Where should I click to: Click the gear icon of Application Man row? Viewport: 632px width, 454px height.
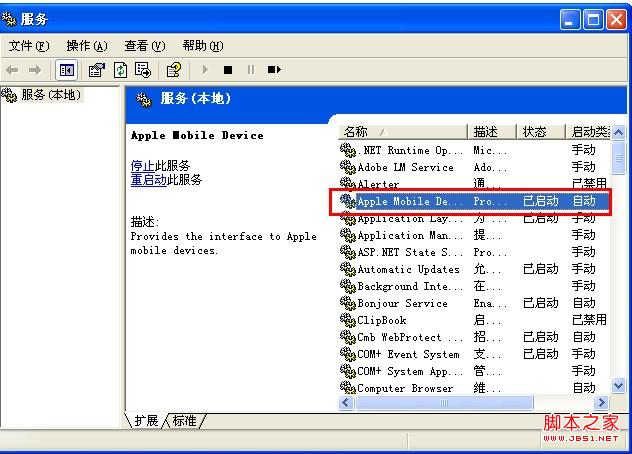pyautogui.click(x=347, y=235)
